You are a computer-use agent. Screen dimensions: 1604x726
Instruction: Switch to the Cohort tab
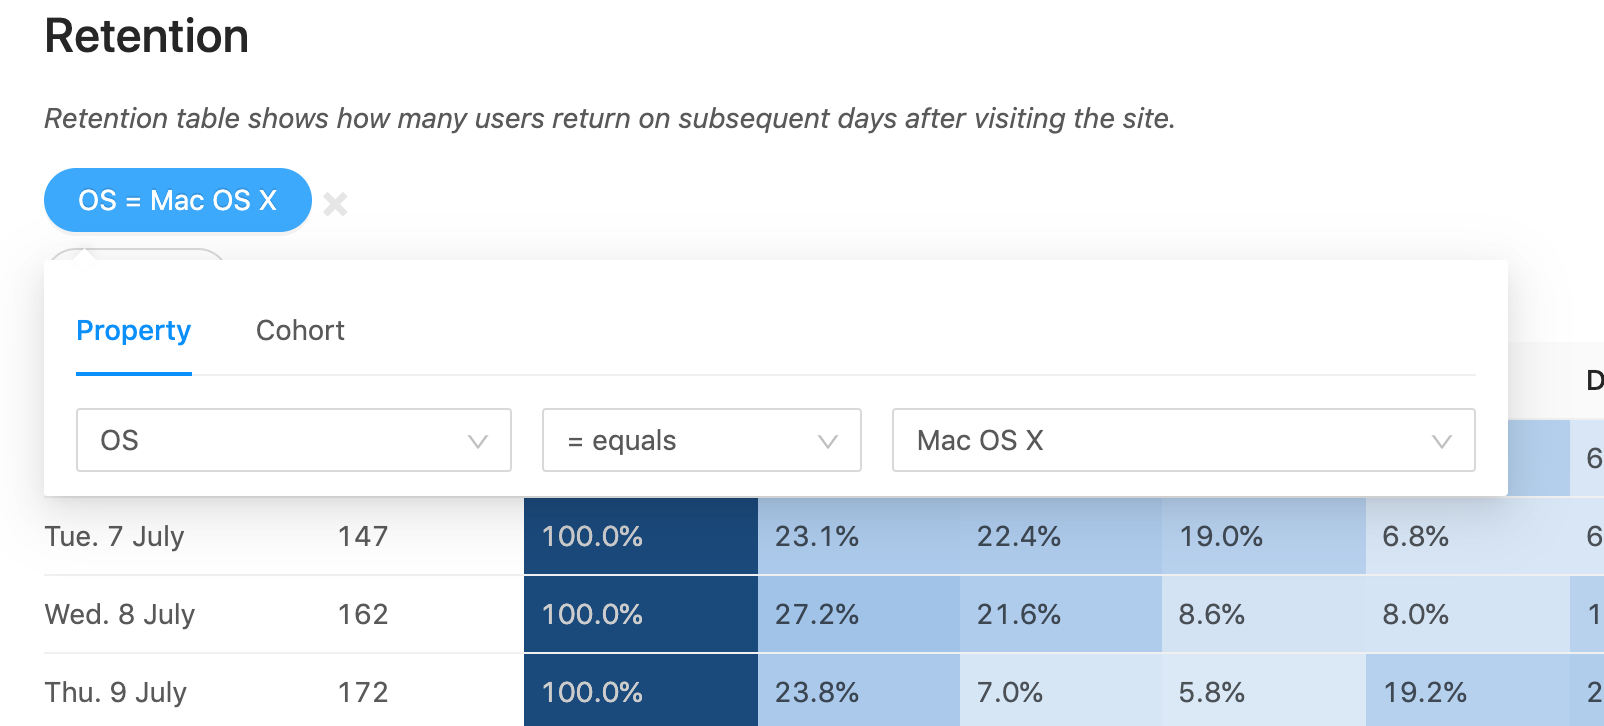300,331
